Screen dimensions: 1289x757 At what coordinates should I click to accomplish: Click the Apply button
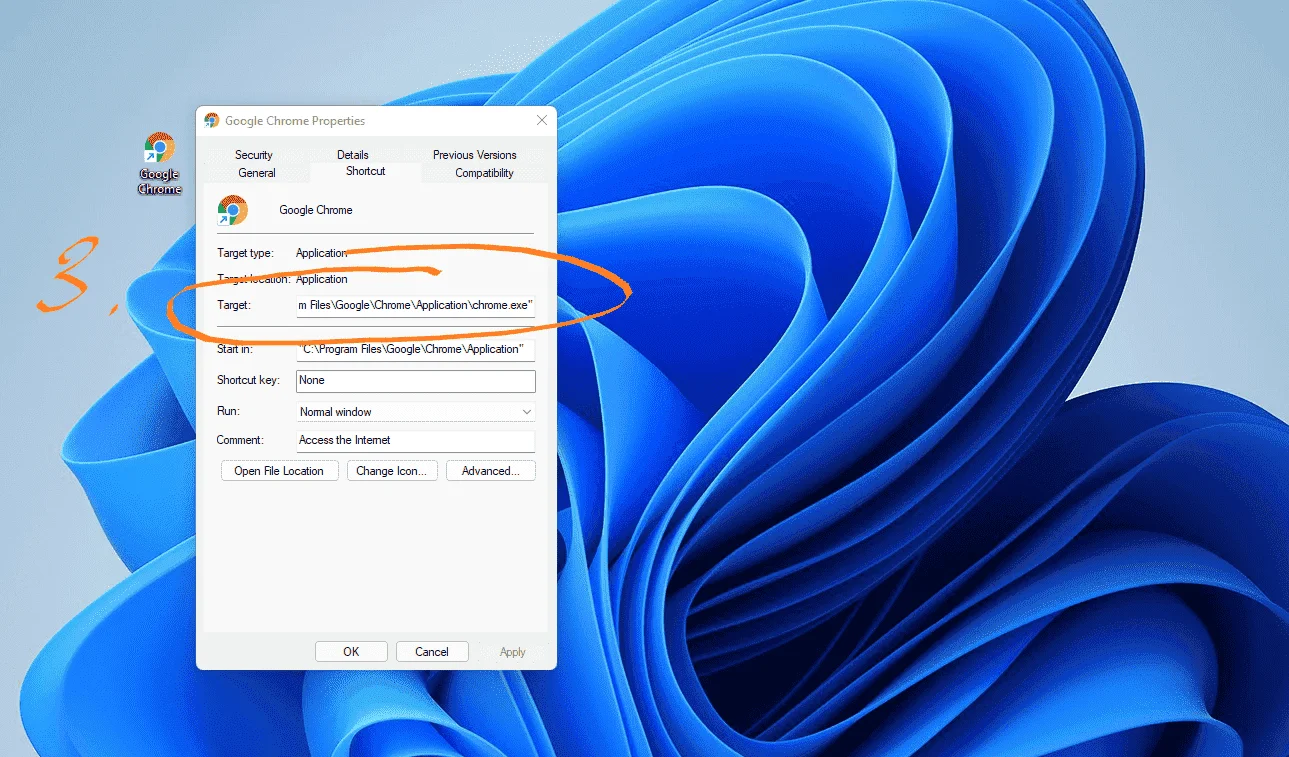point(513,652)
